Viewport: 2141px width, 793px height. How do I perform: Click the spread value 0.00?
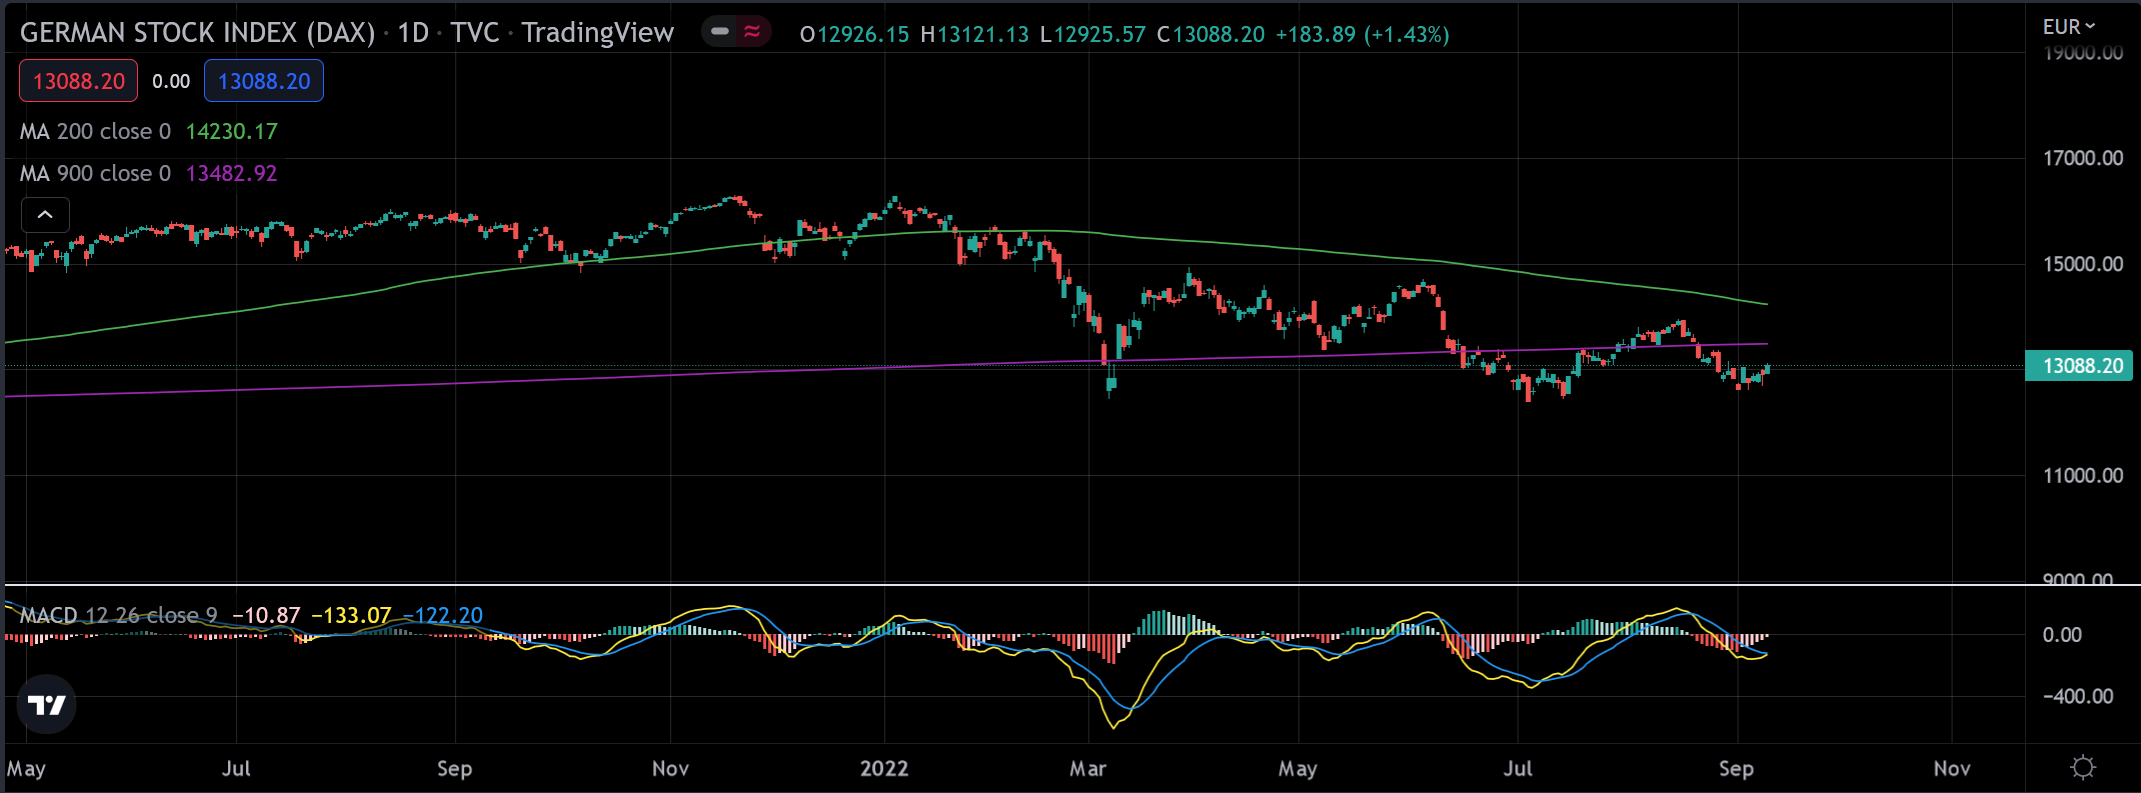171,81
